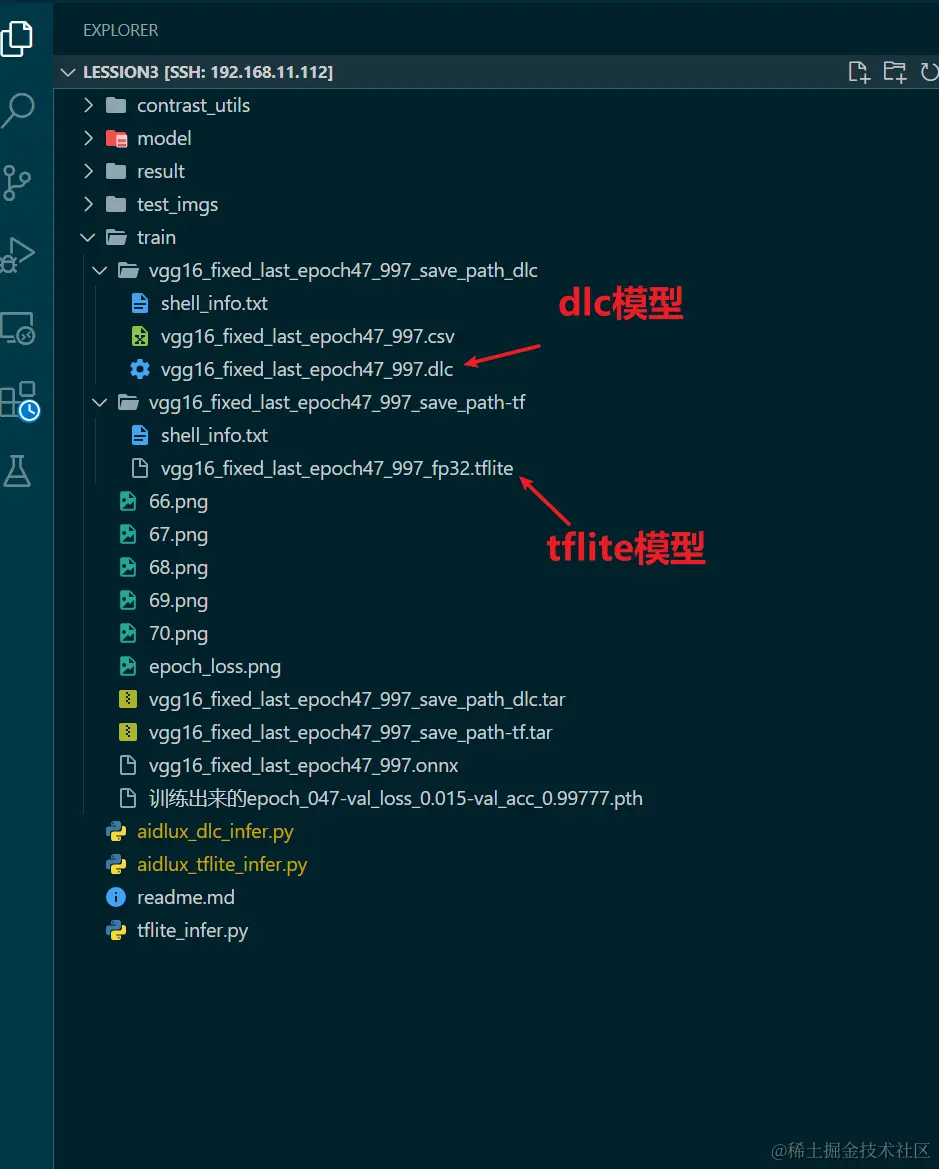Expand the contrast_utils folder chevron
This screenshot has width=939, height=1169.
[x=88, y=105]
